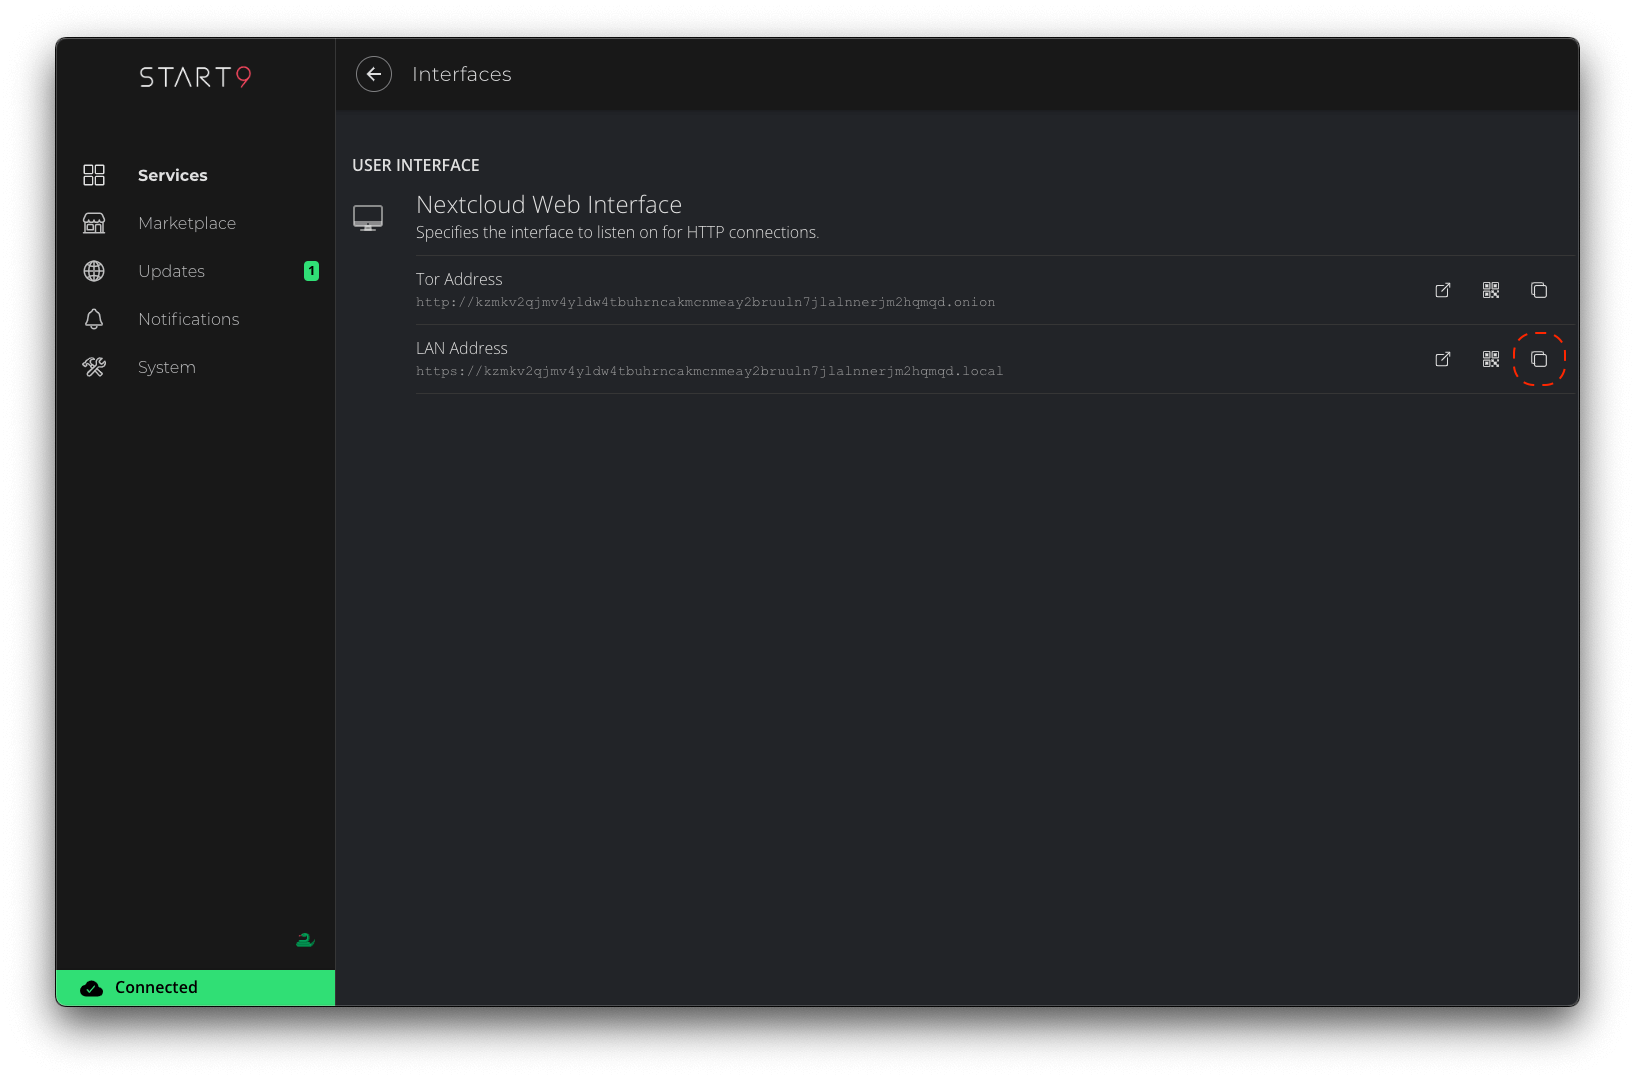Click the Connected status bar
Image resolution: width=1635 pixels, height=1080 pixels.
pyautogui.click(x=195, y=987)
